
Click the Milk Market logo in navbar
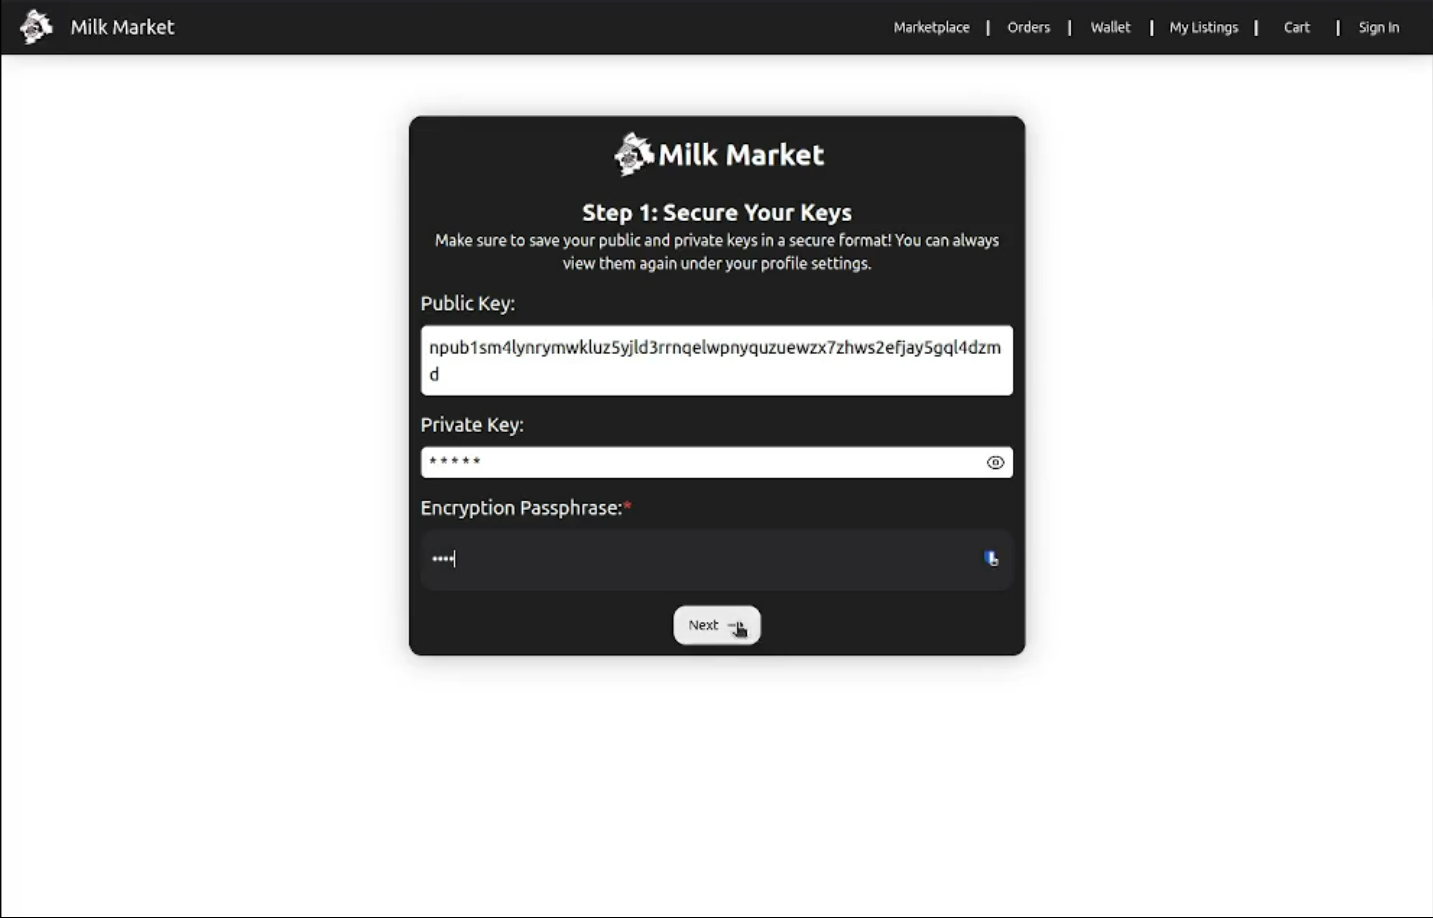point(36,27)
